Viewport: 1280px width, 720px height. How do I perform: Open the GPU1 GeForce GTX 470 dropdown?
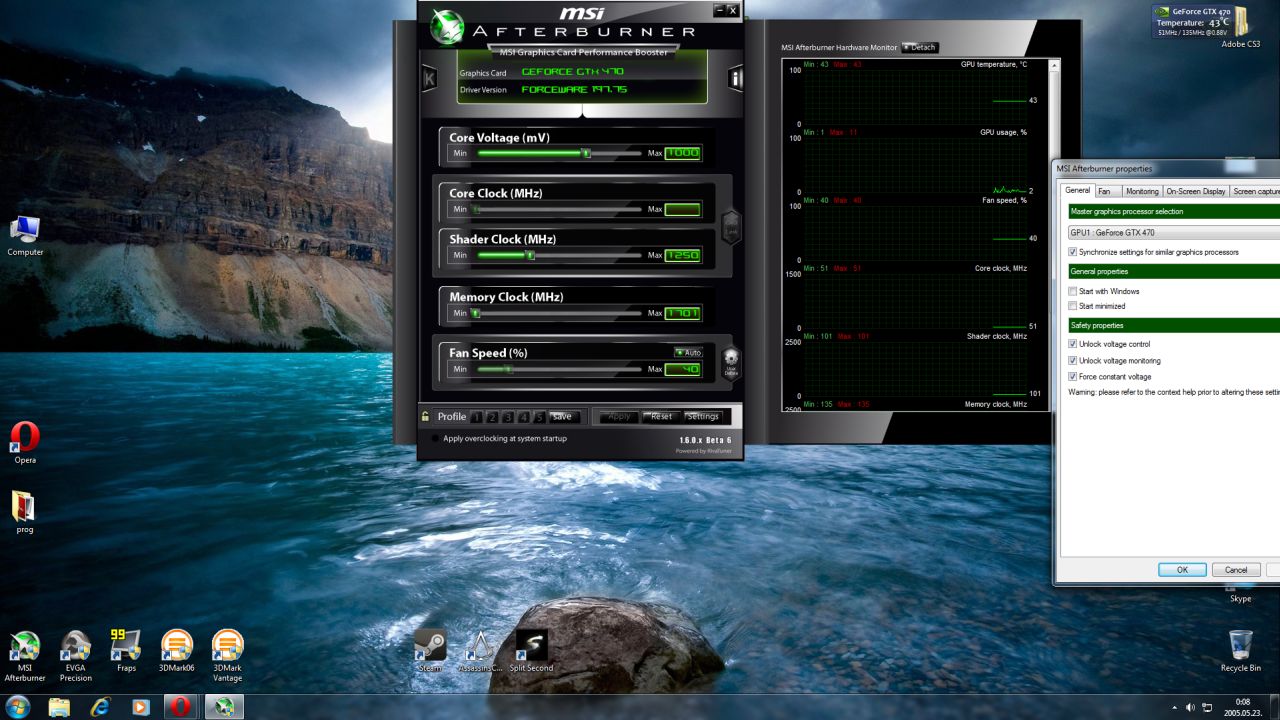point(1174,232)
